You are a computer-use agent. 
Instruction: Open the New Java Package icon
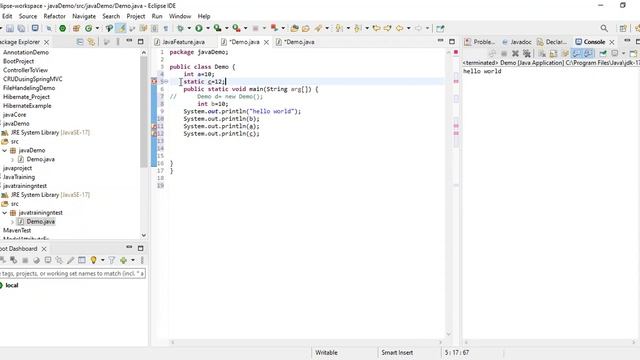point(76,28)
